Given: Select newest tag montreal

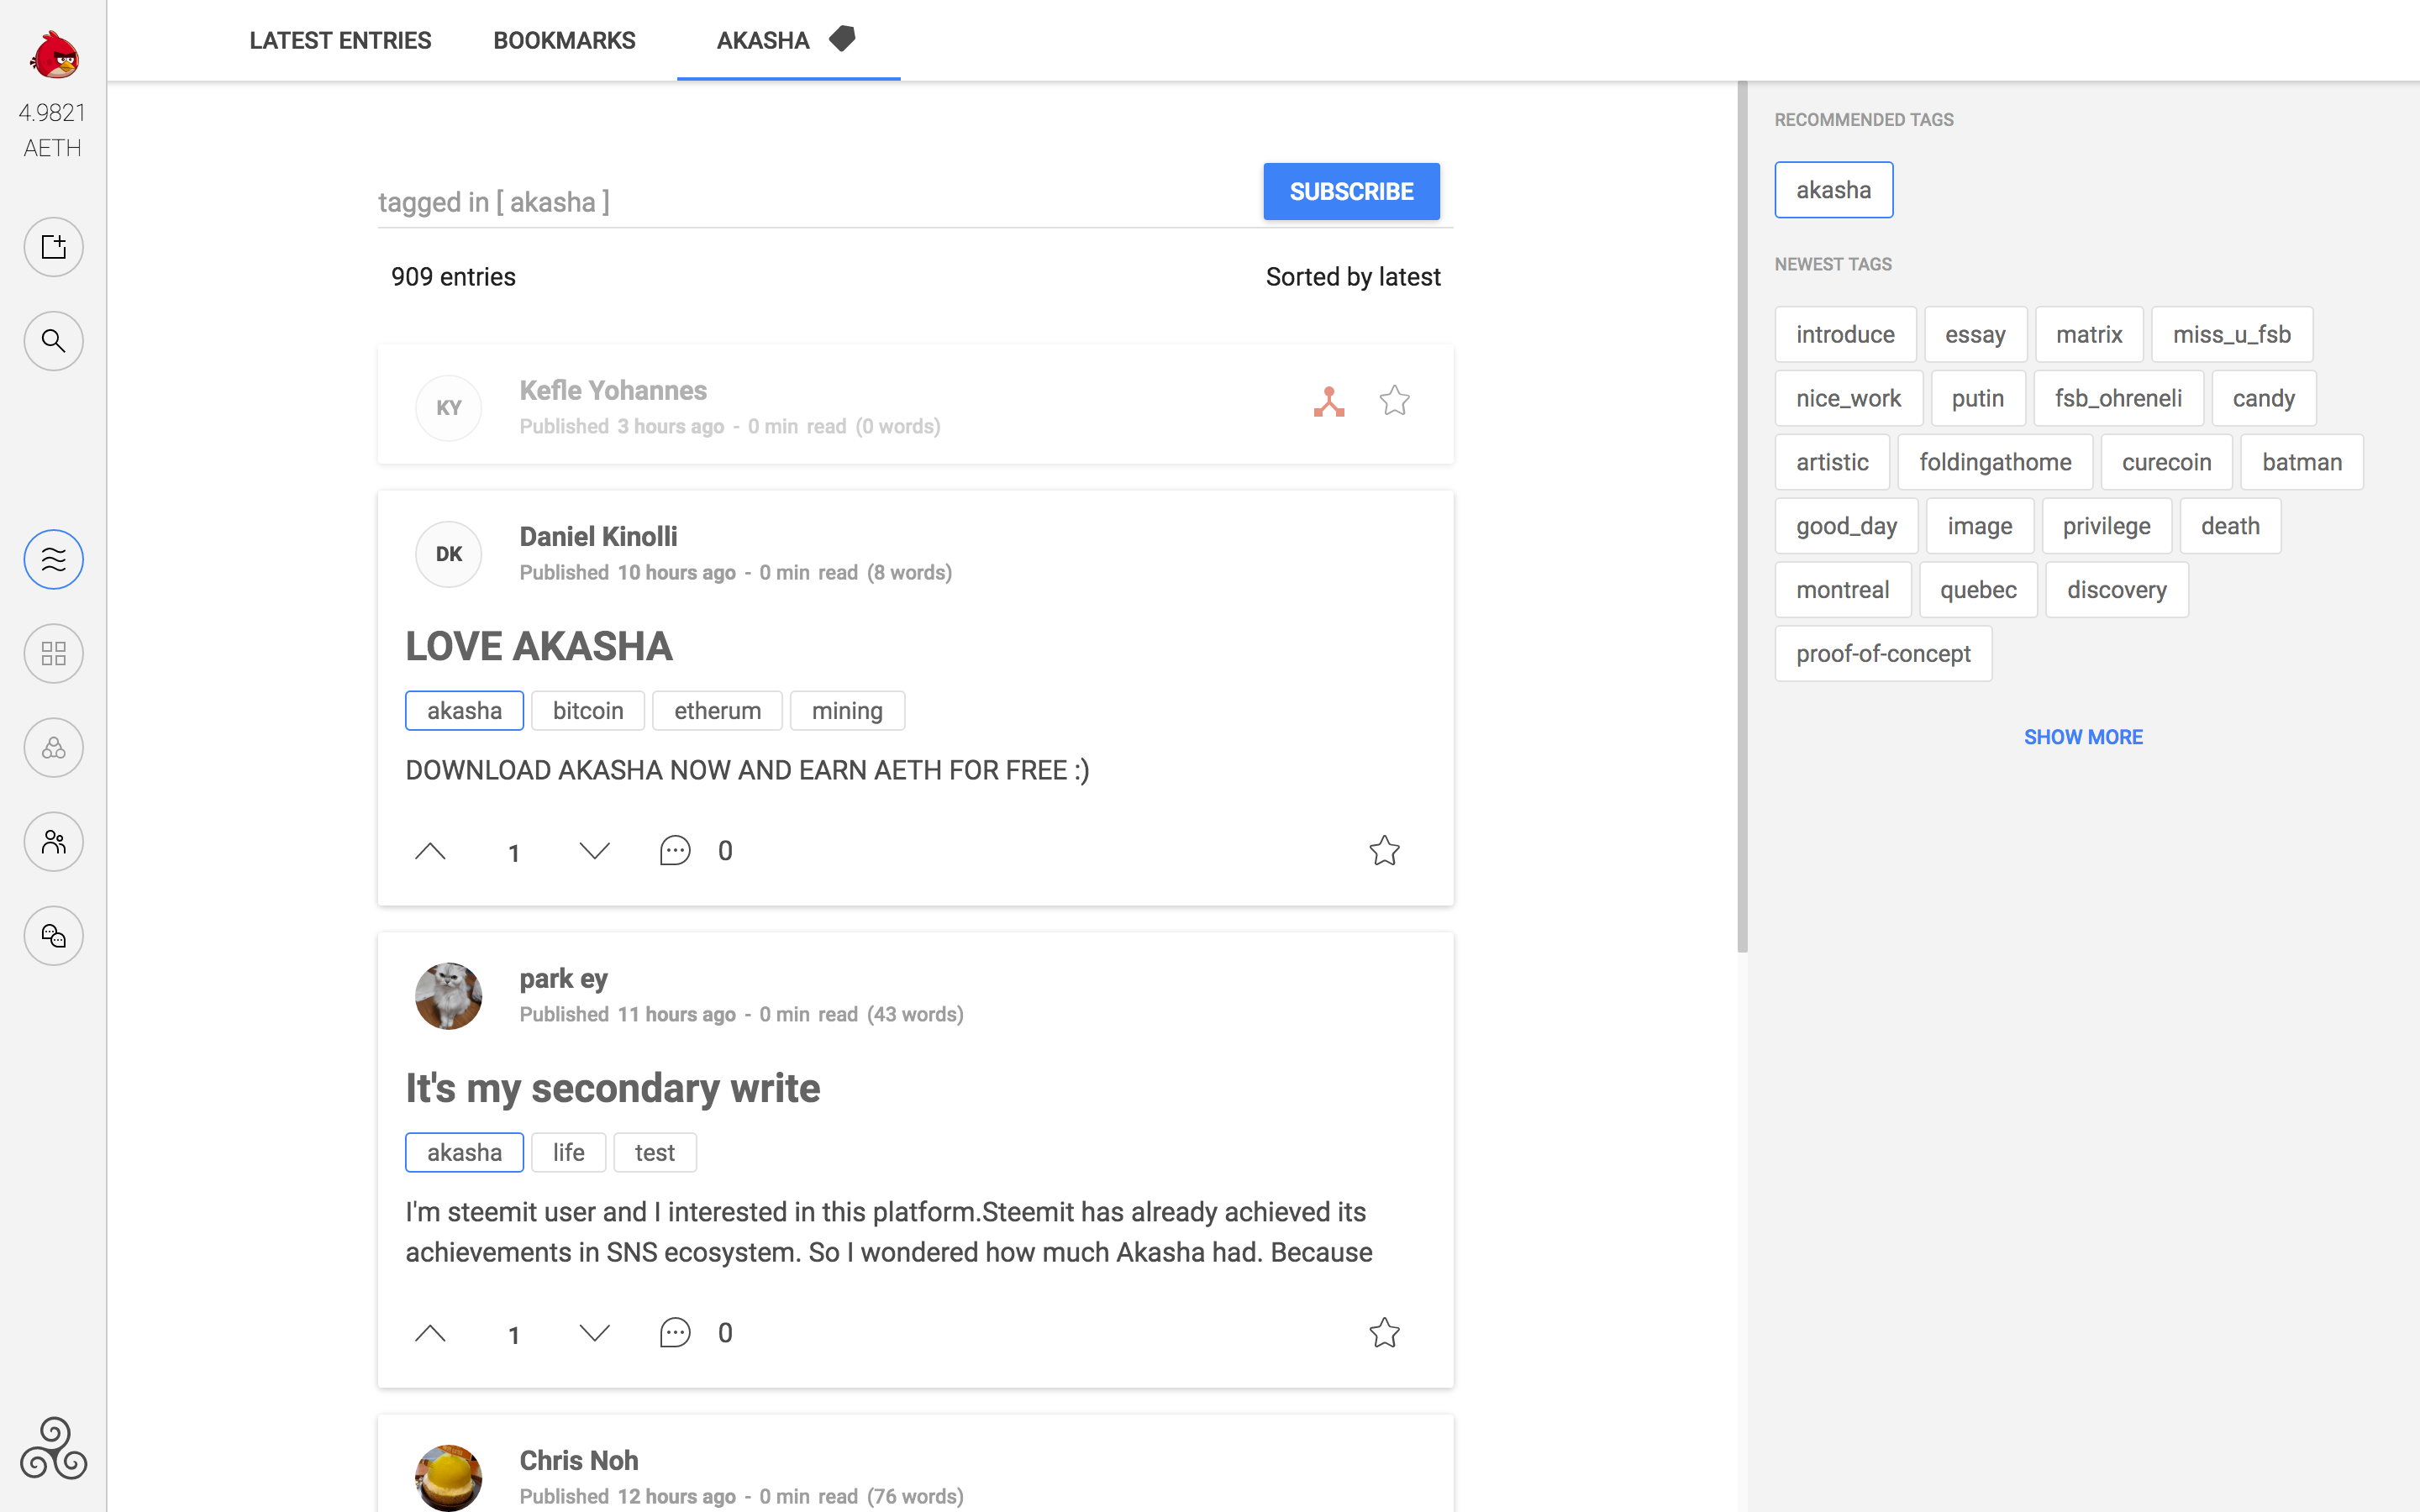Looking at the screenshot, I should 1843,590.
